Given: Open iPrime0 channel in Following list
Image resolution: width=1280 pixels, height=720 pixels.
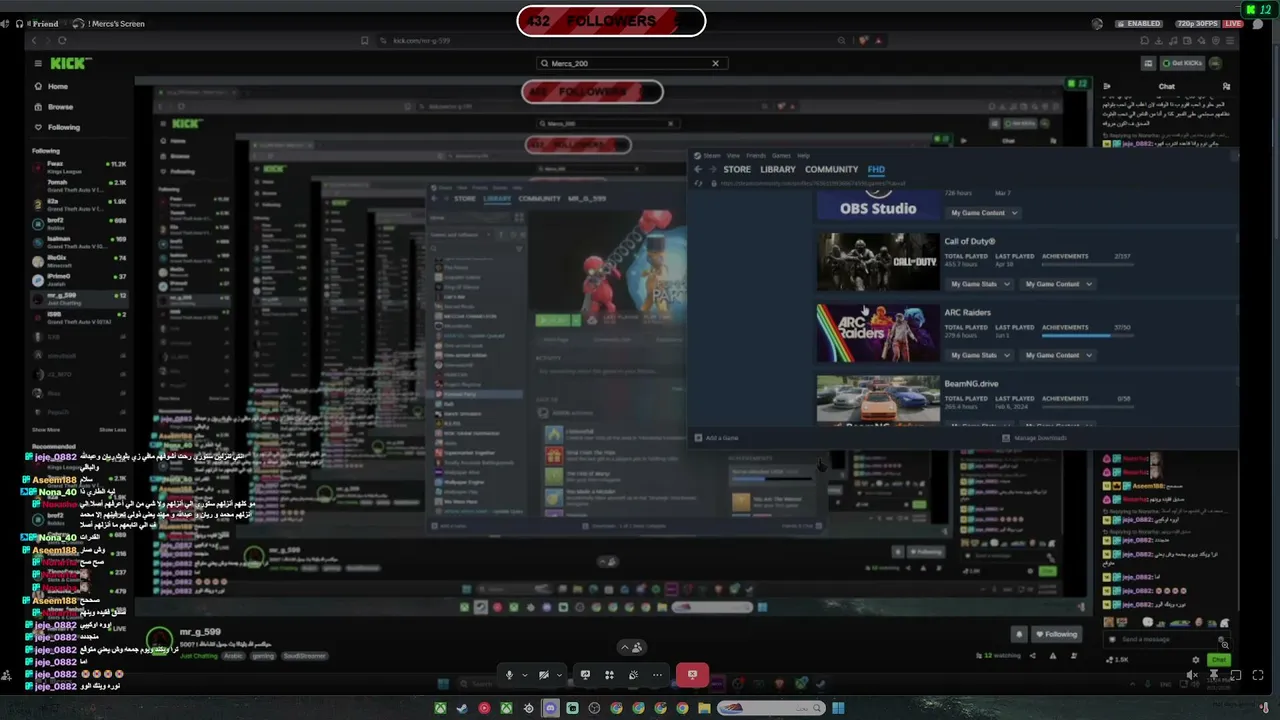Looking at the screenshot, I should point(79,279).
